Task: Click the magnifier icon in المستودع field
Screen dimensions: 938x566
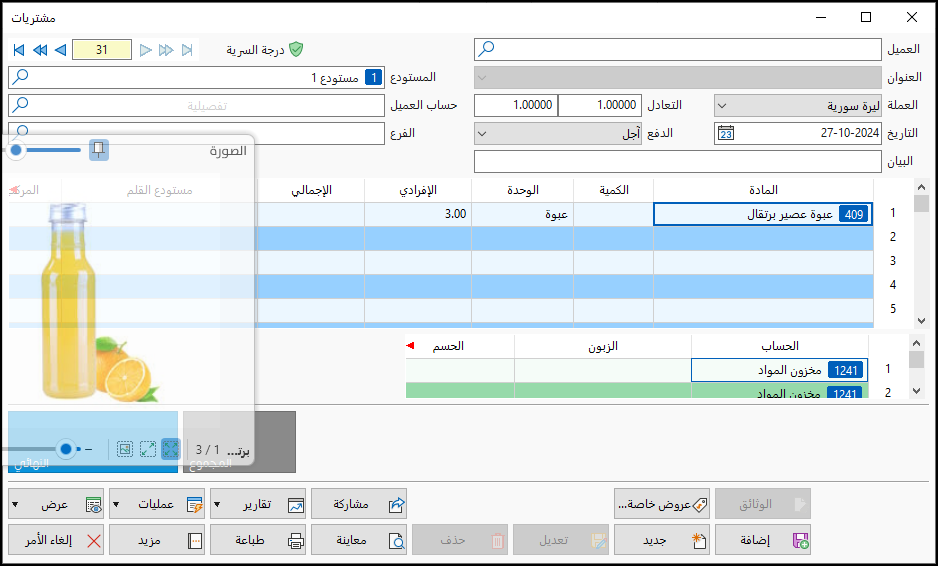Action: coord(20,77)
